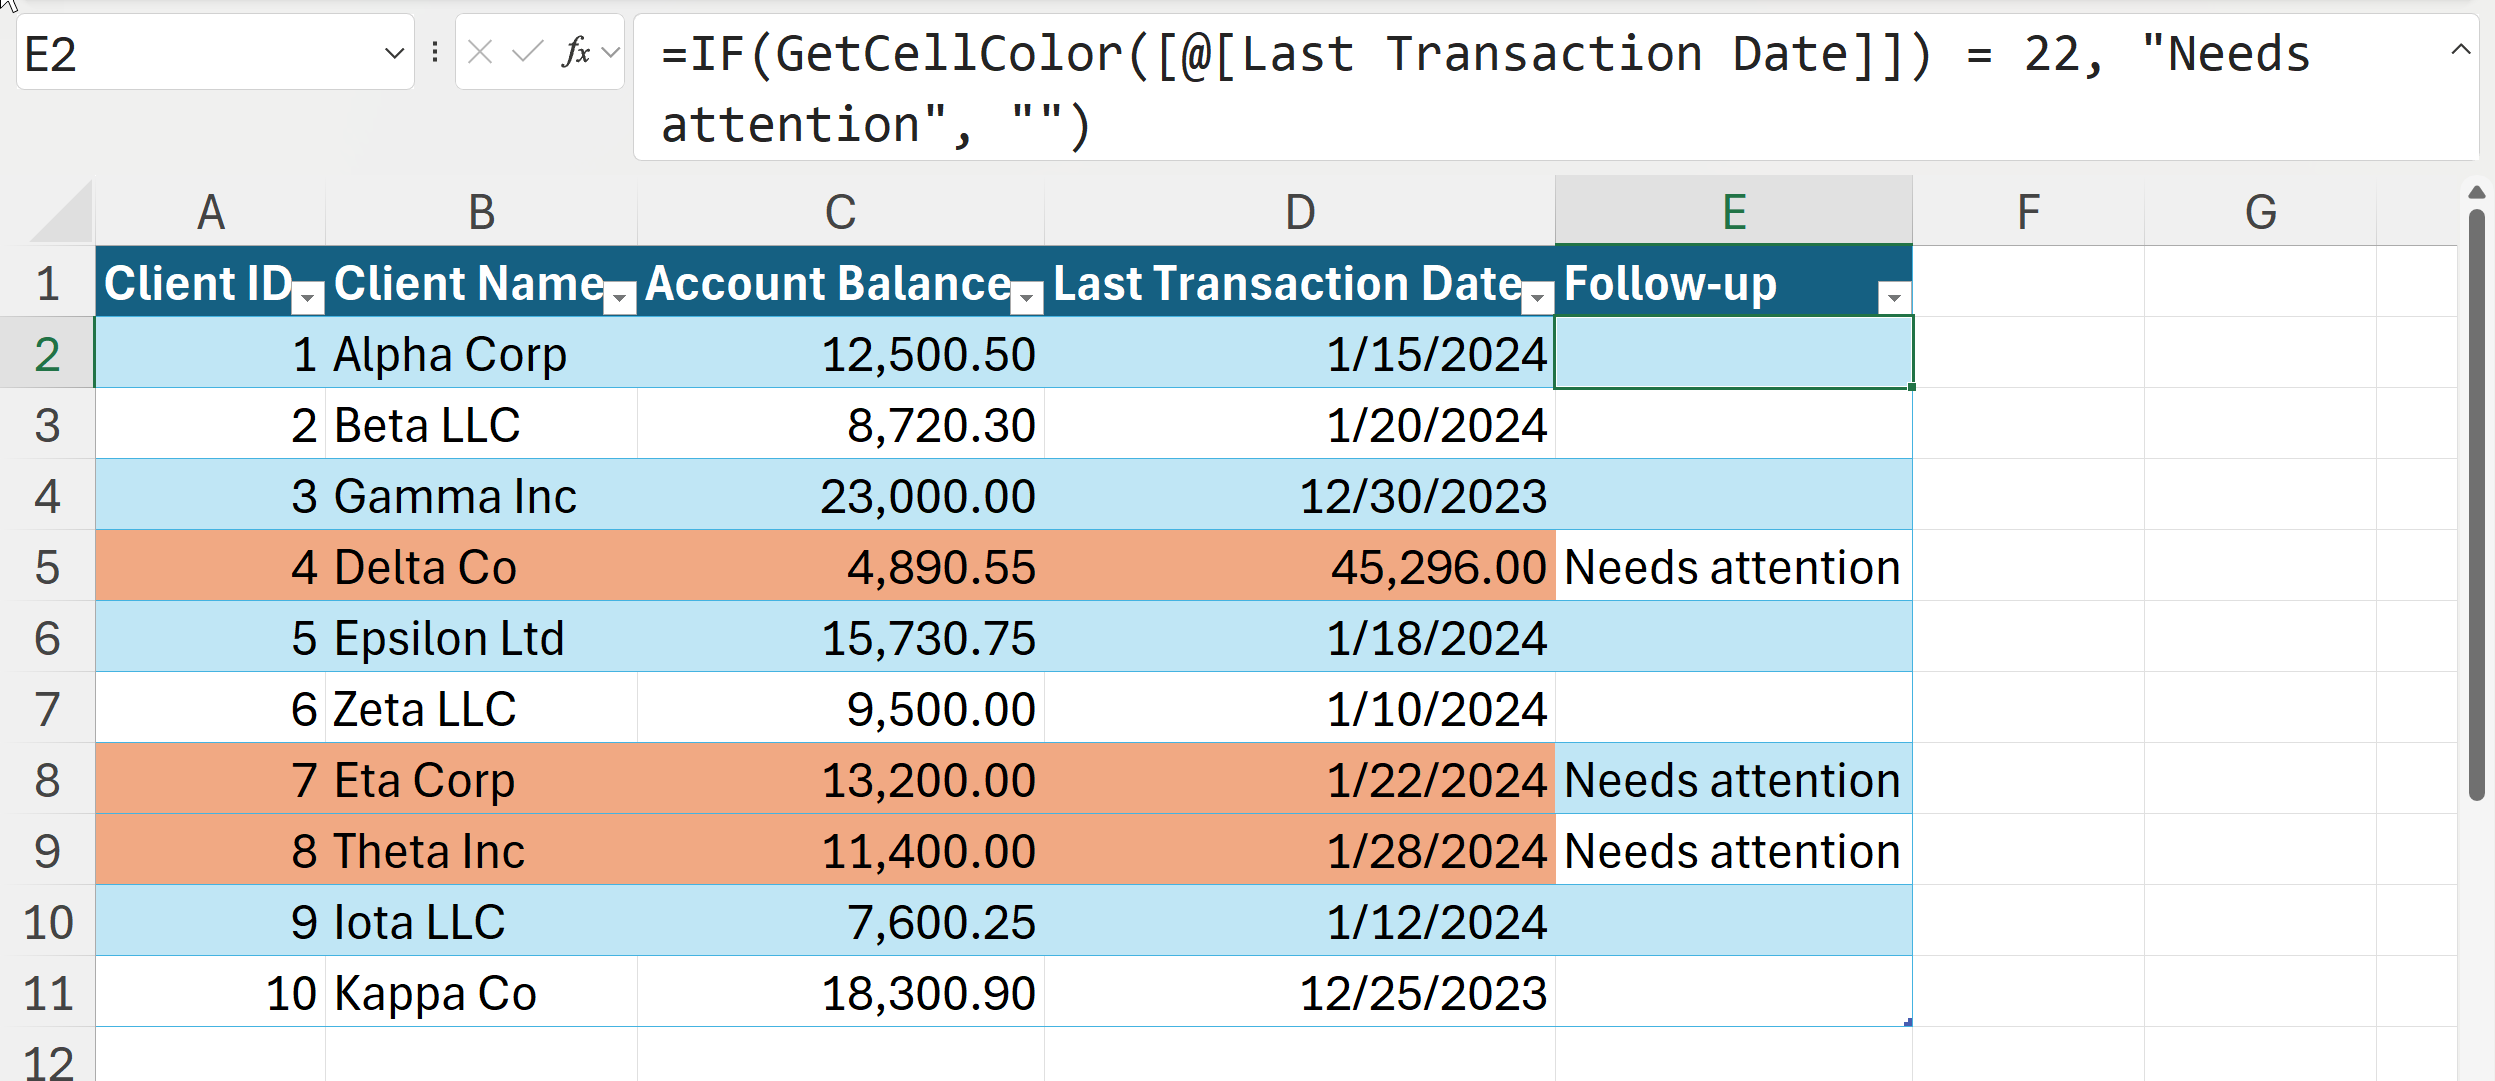Select column E header
2495x1081 pixels.
pyautogui.click(x=1733, y=212)
